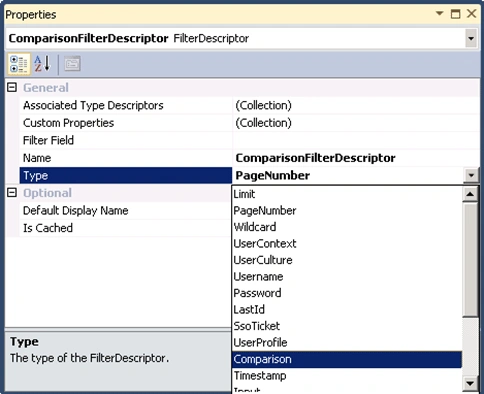
Task: Choose Wildcard from the type list
Action: pyautogui.click(x=347, y=227)
